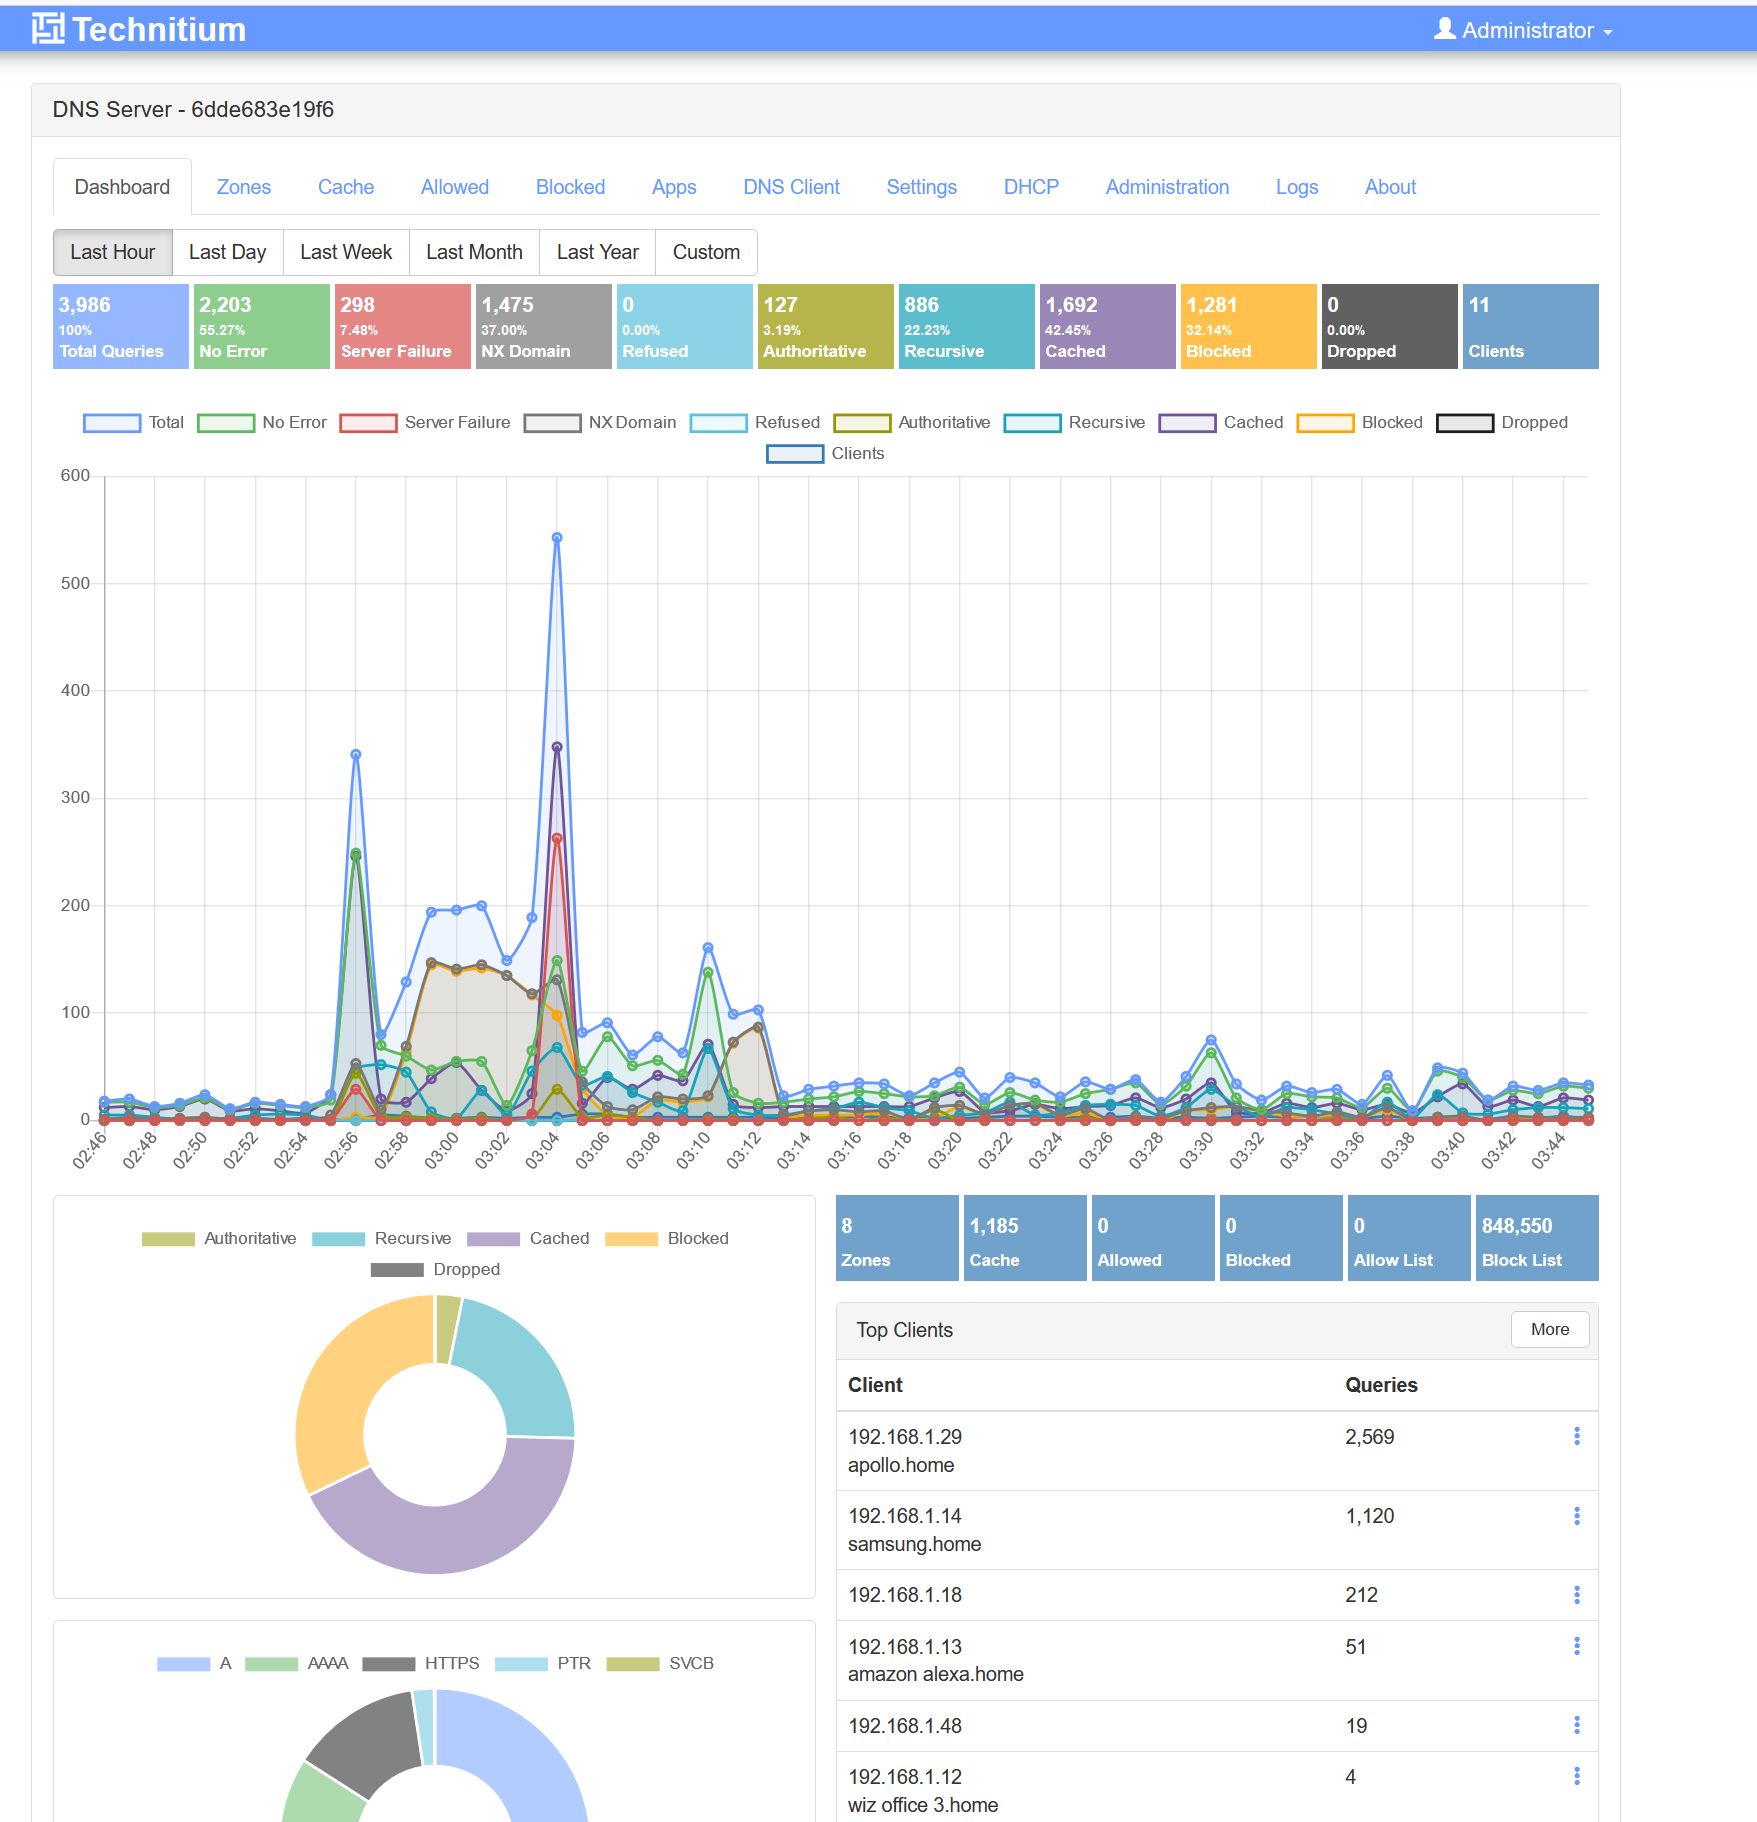Switch to the Cache tab
The height and width of the screenshot is (1822, 1757).
coord(346,187)
